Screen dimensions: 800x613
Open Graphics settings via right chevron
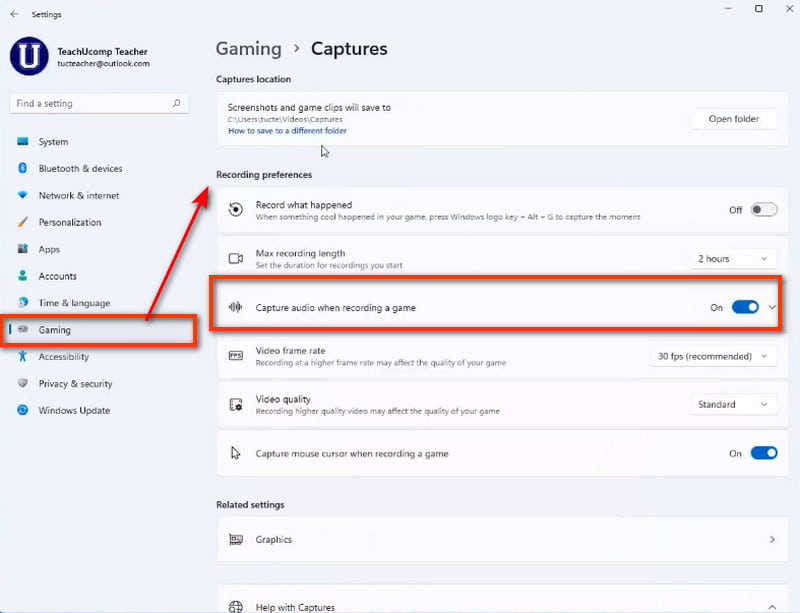click(x=772, y=540)
